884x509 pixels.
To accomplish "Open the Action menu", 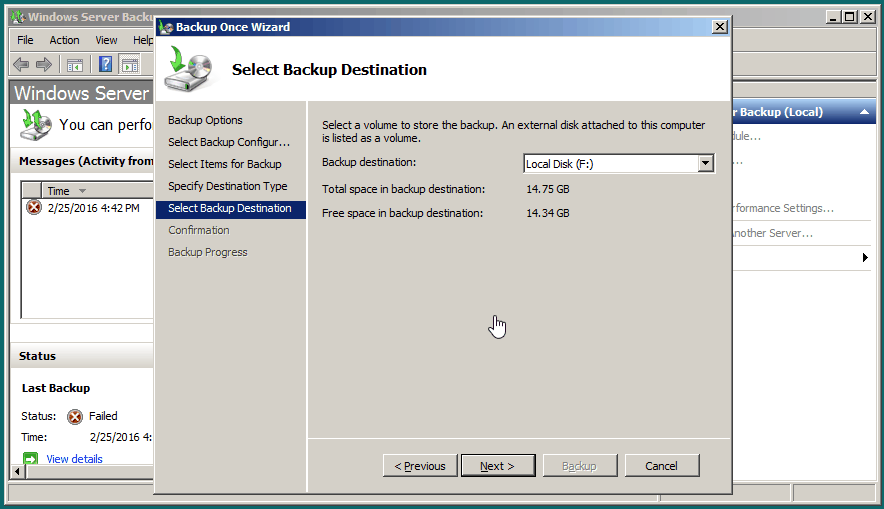I will 64,40.
